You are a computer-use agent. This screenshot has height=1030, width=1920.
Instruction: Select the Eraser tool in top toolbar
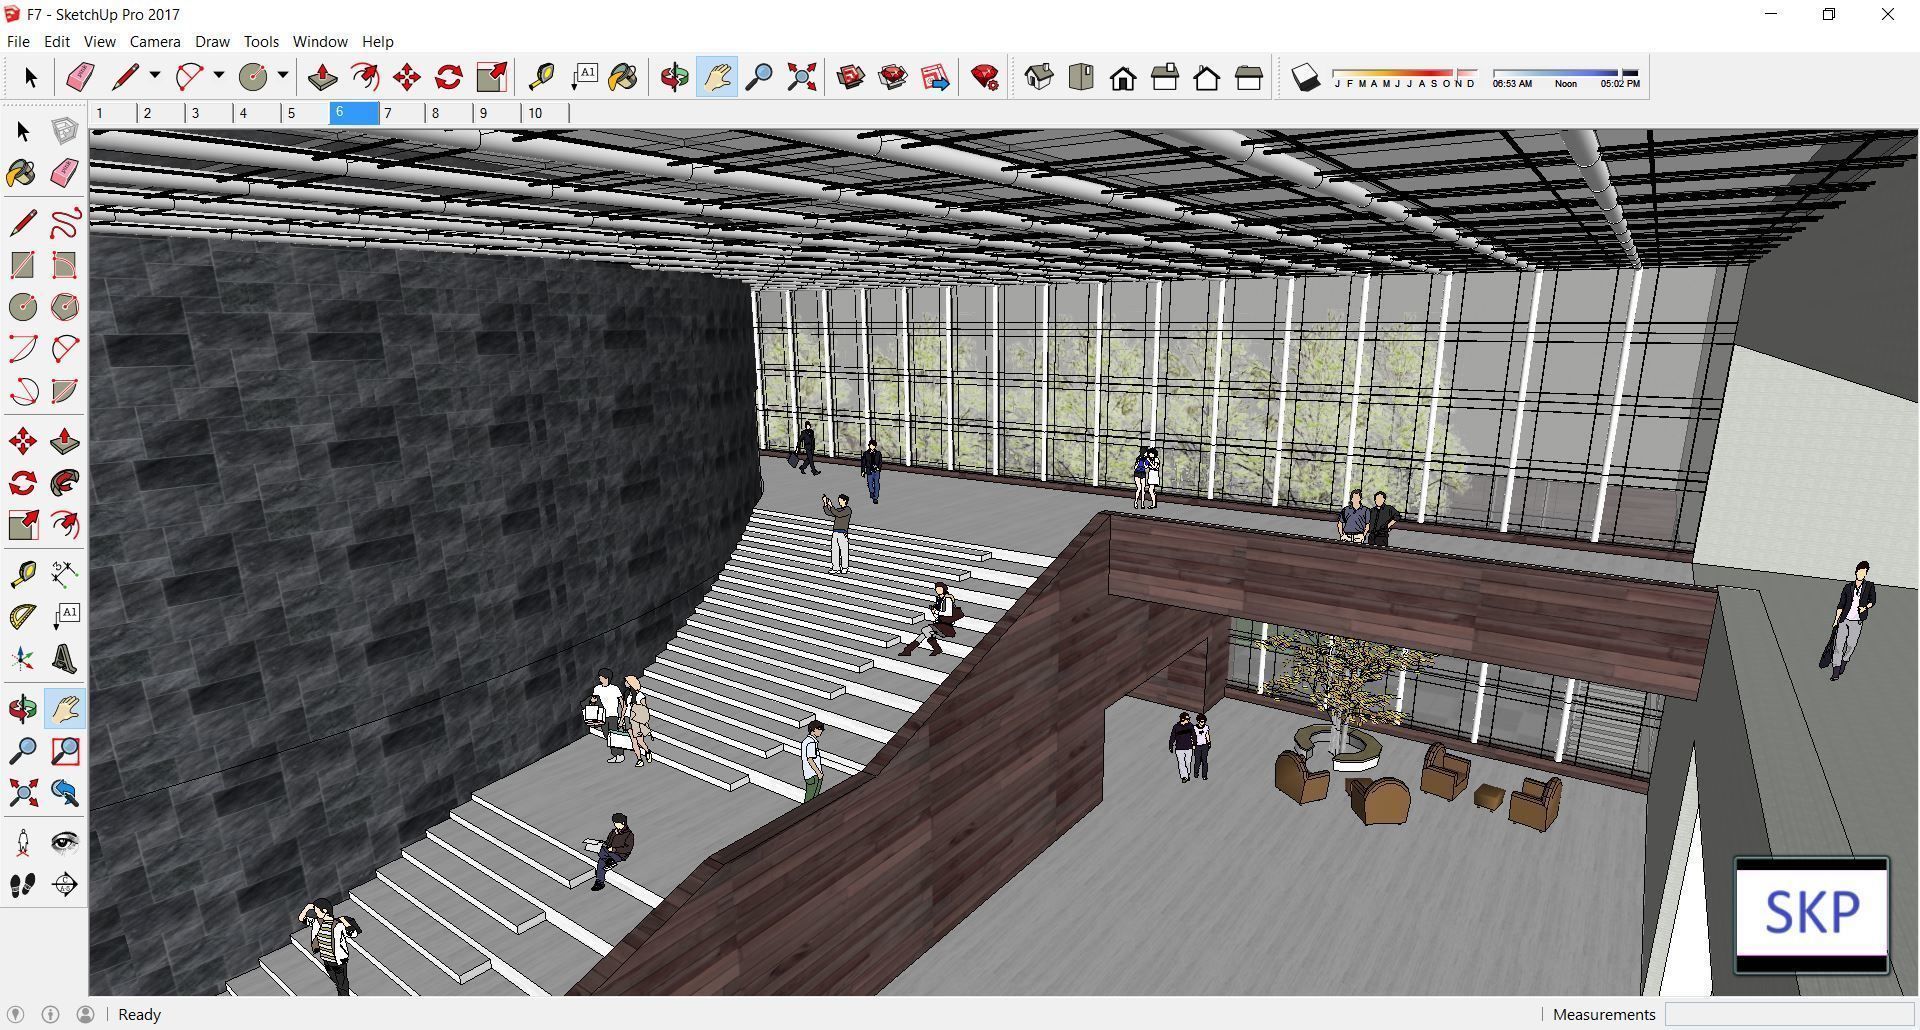(x=80, y=77)
